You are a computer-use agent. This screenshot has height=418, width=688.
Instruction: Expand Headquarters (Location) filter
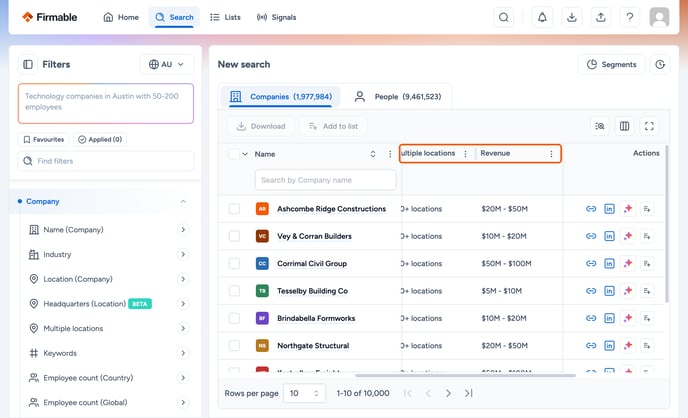click(x=183, y=304)
